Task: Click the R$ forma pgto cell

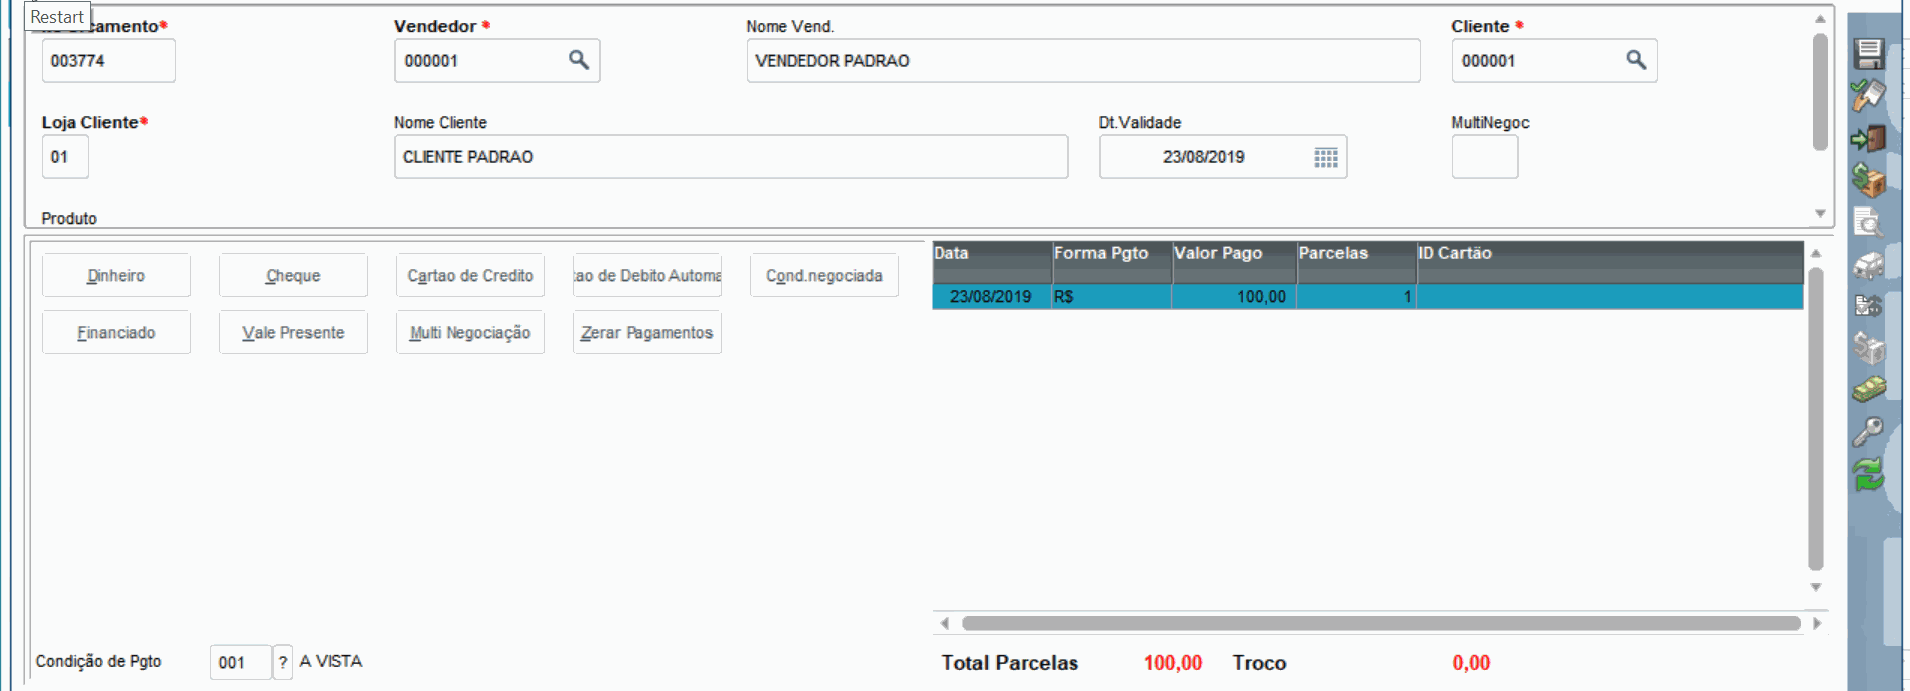Action: pos(1112,297)
